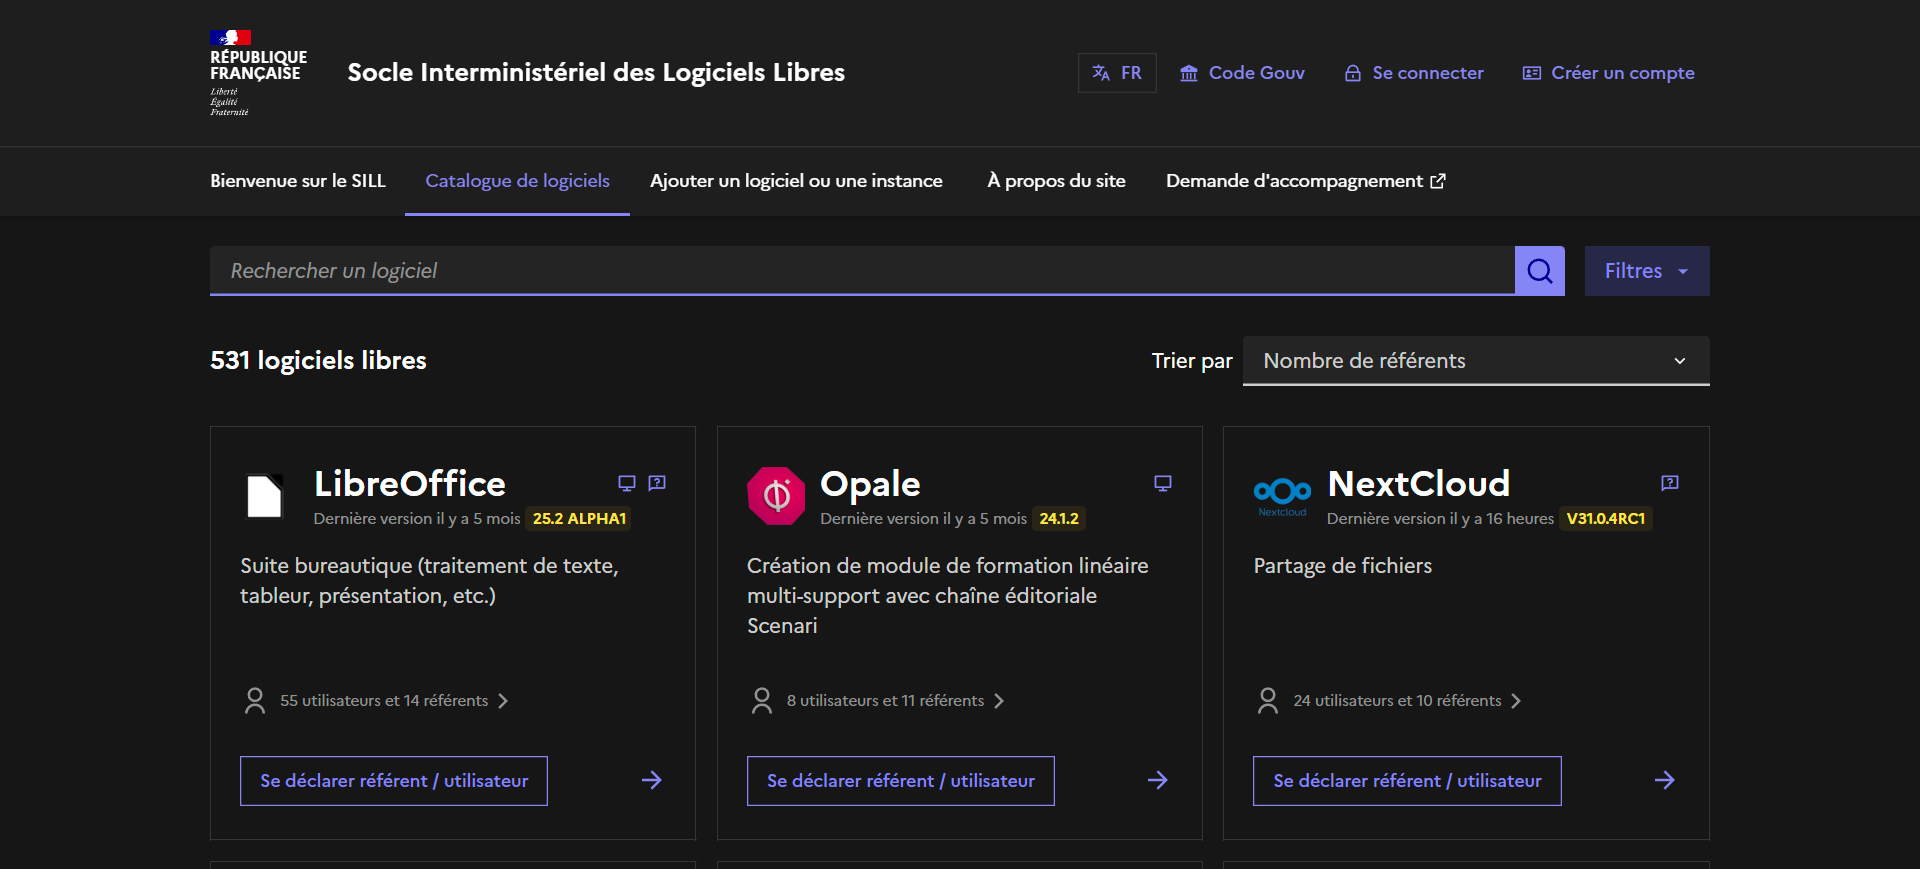This screenshot has width=1920, height=869.
Task: Click the arrow on the Opale card
Action: (x=1158, y=781)
